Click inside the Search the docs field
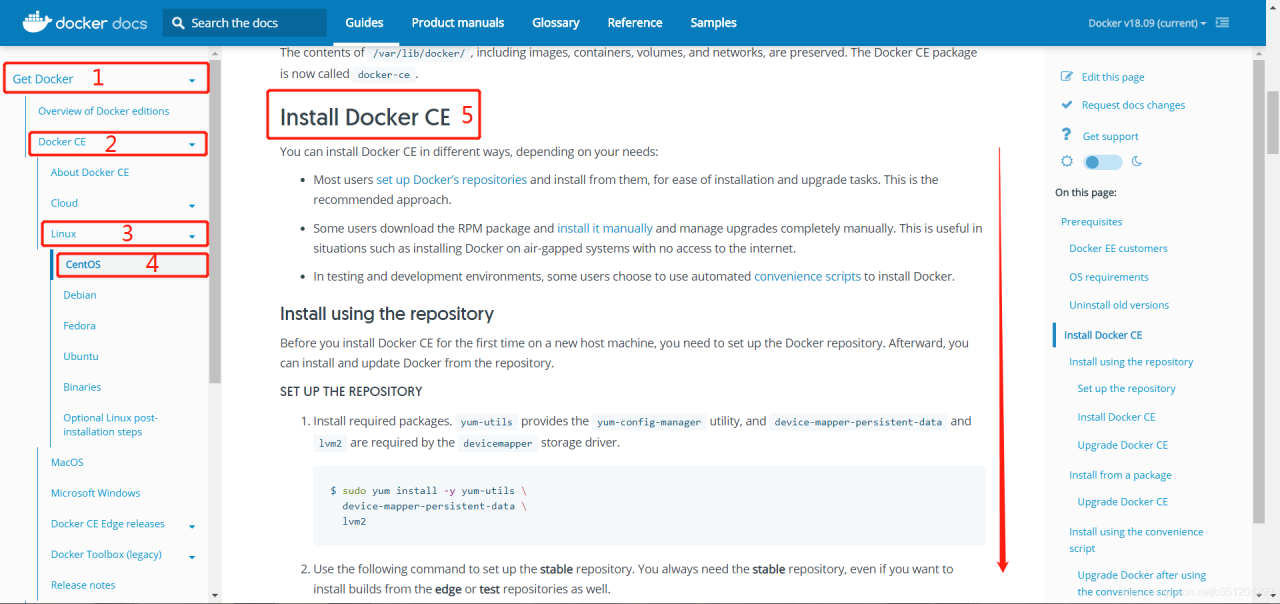1280x604 pixels. (245, 22)
